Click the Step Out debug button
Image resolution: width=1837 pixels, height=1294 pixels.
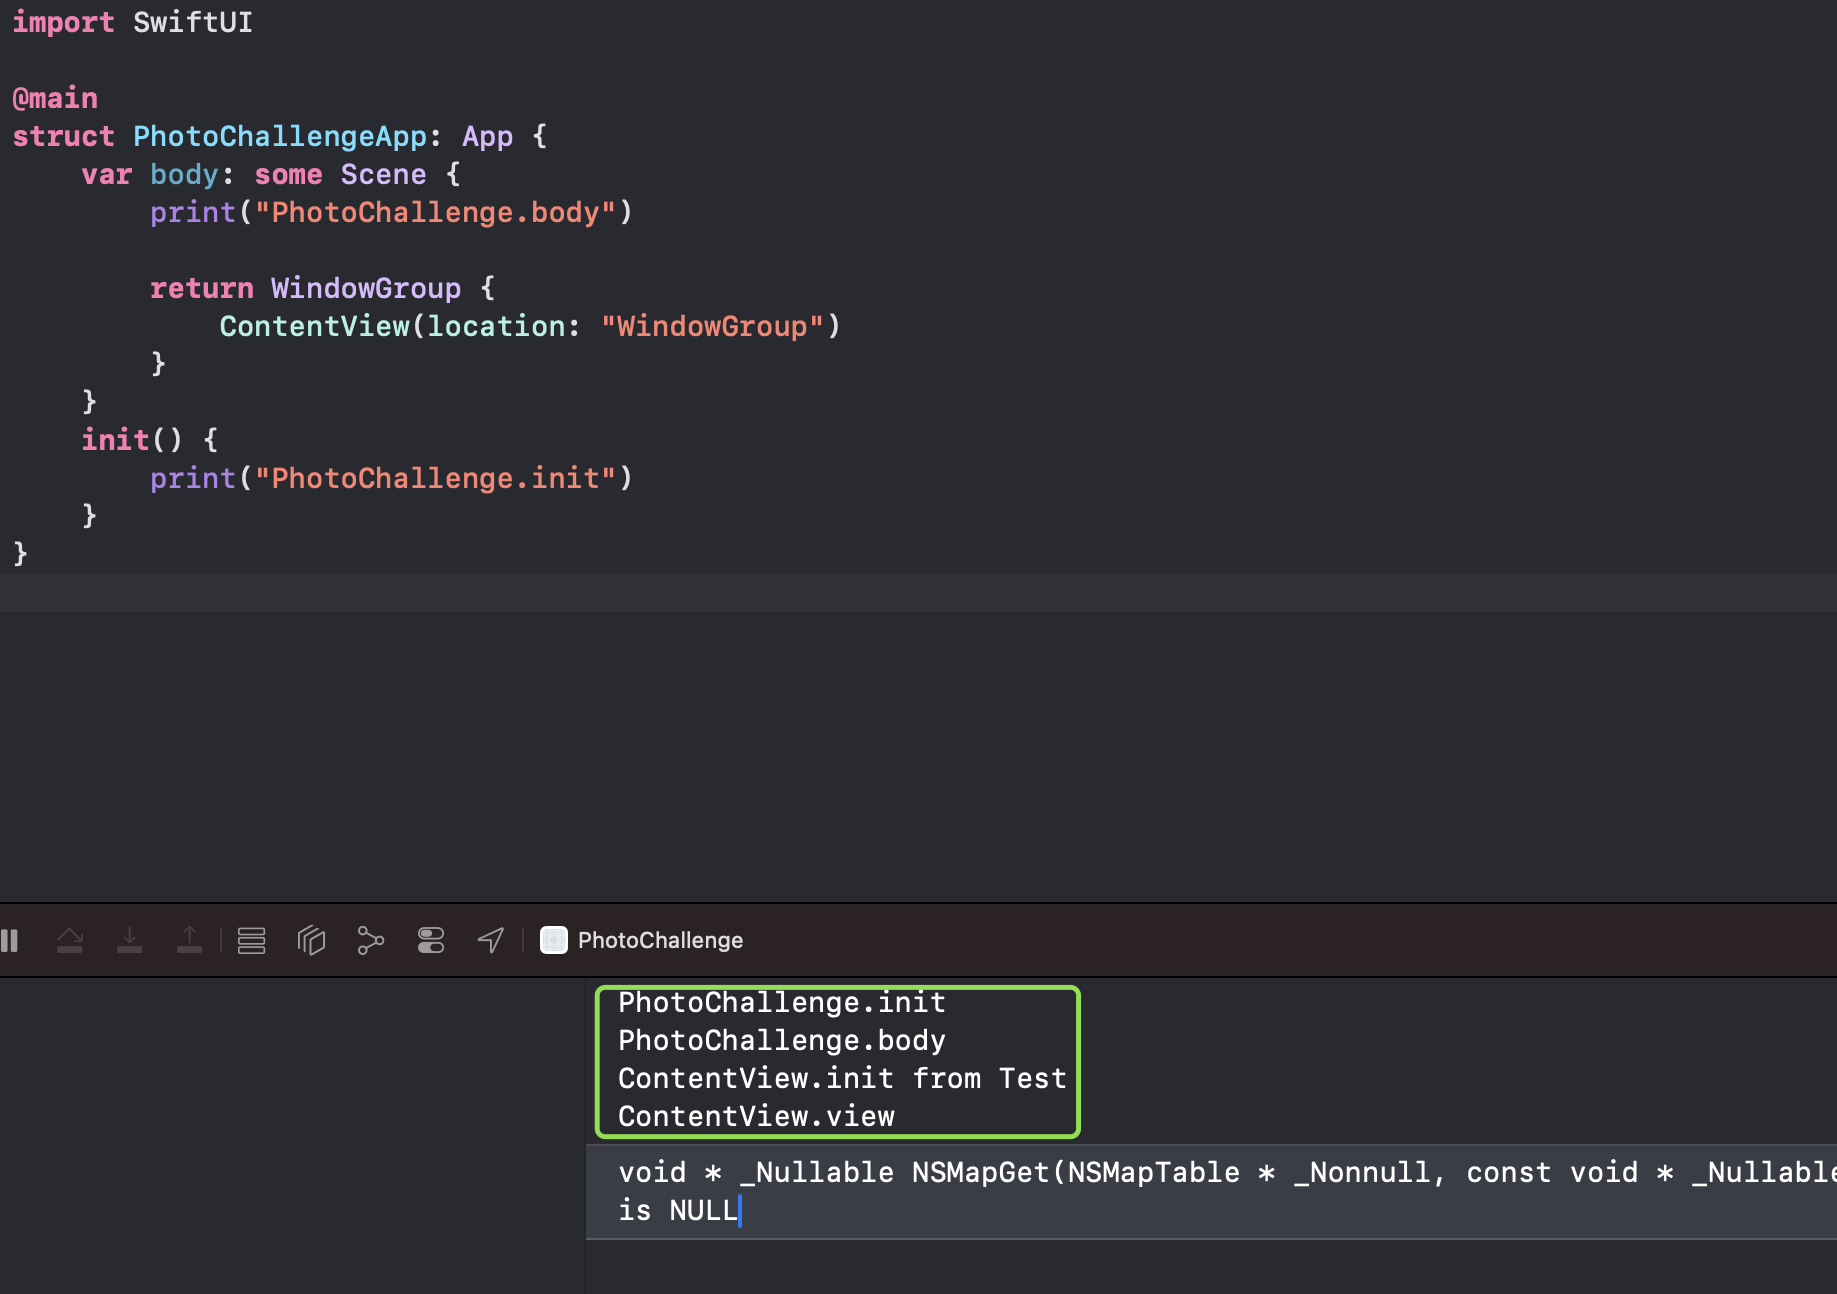[189, 940]
